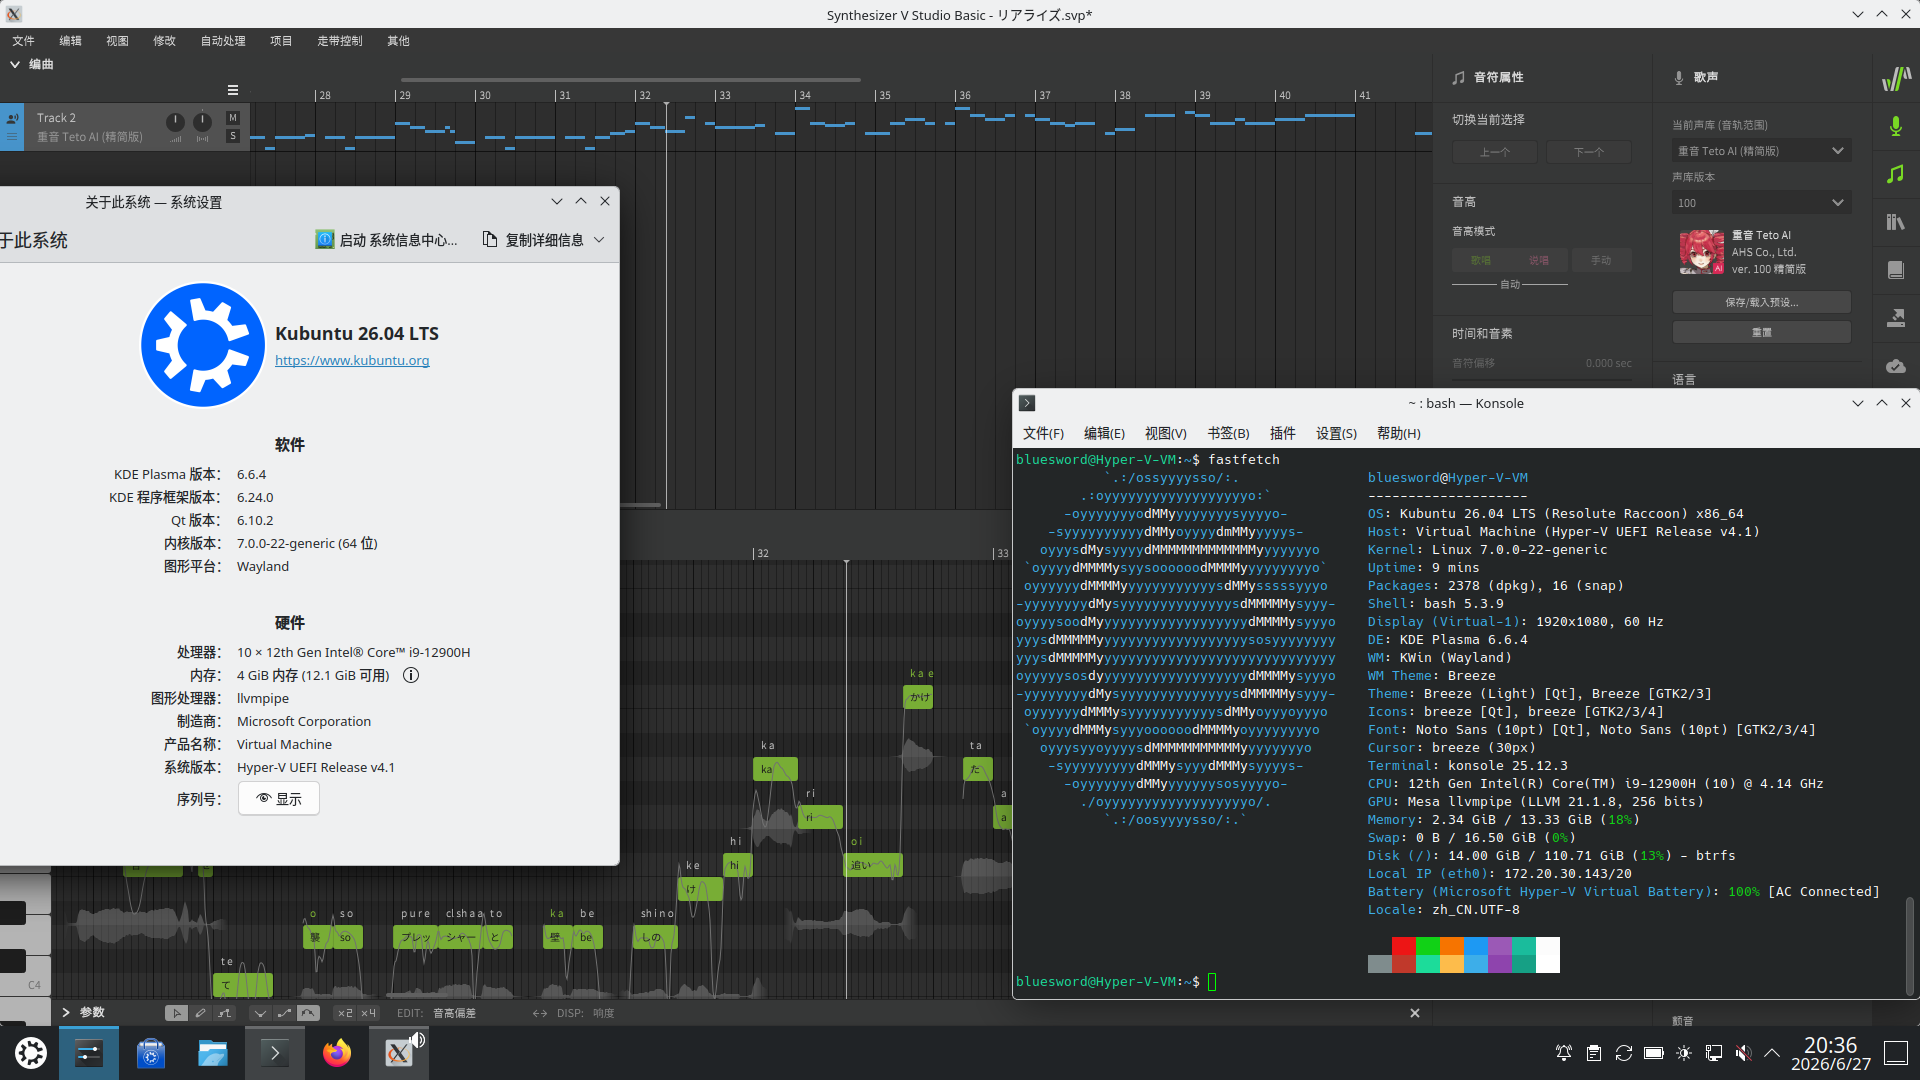Open Dolphin file manager from taskbar
1920x1080 pixels.
(x=213, y=1053)
